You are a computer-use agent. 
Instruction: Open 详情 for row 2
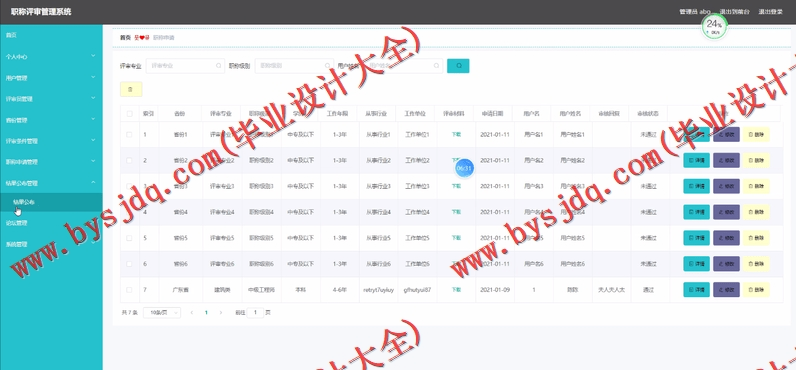tap(696, 160)
